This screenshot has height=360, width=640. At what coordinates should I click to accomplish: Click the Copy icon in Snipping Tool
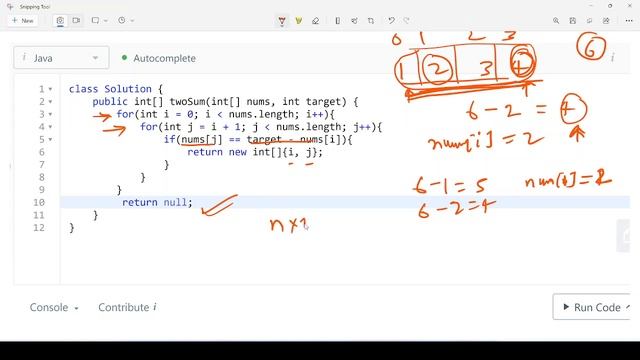coord(589,21)
